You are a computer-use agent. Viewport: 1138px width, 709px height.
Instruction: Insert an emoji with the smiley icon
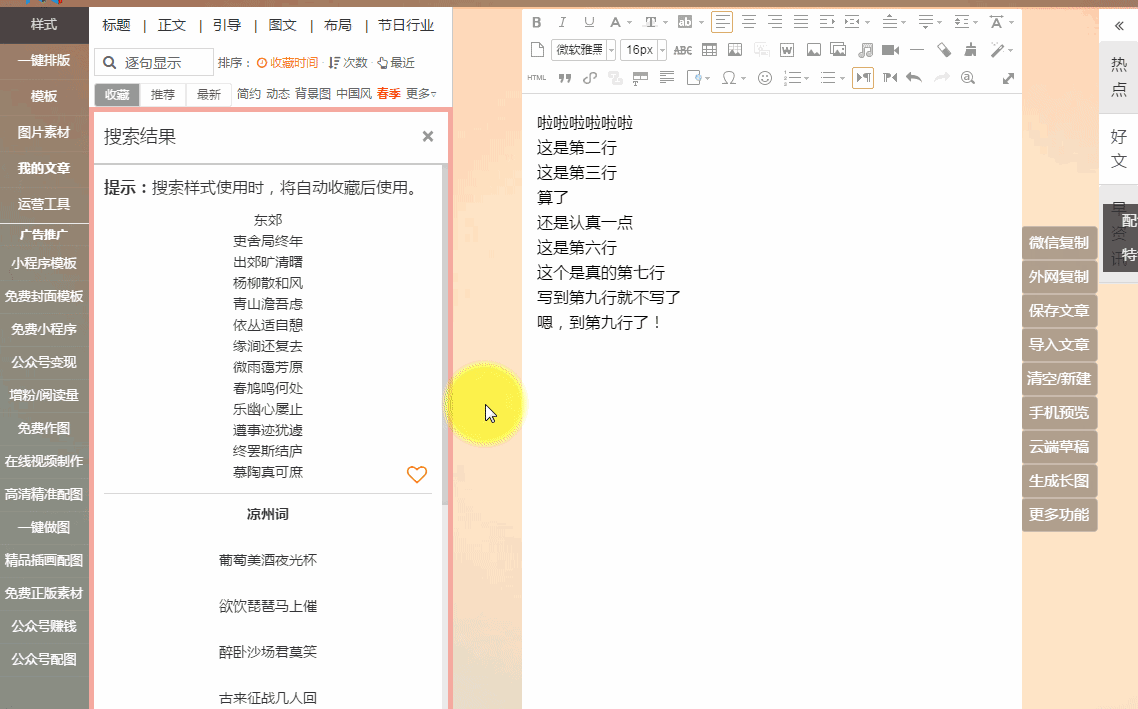[x=765, y=78]
